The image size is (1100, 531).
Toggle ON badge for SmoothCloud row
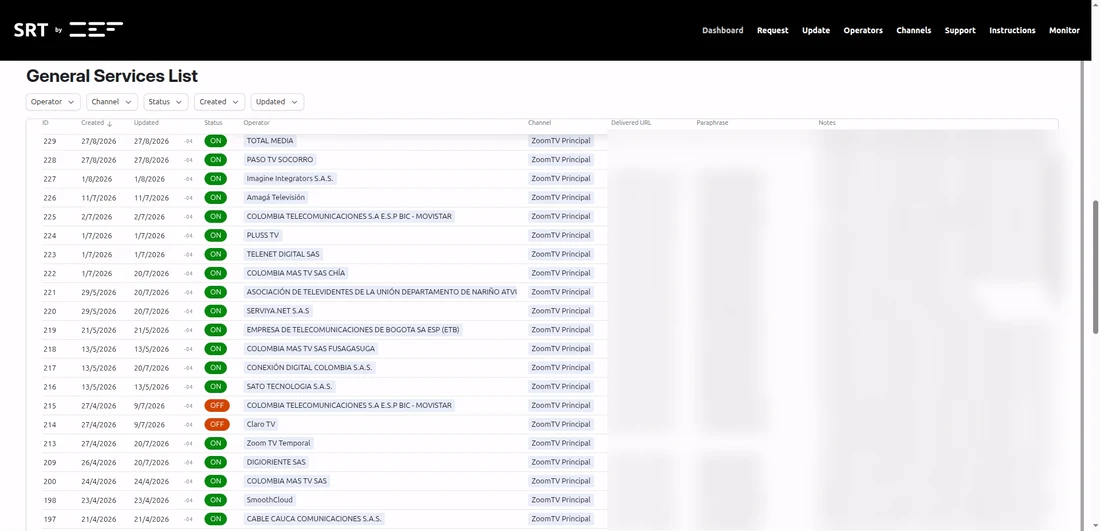click(x=215, y=500)
